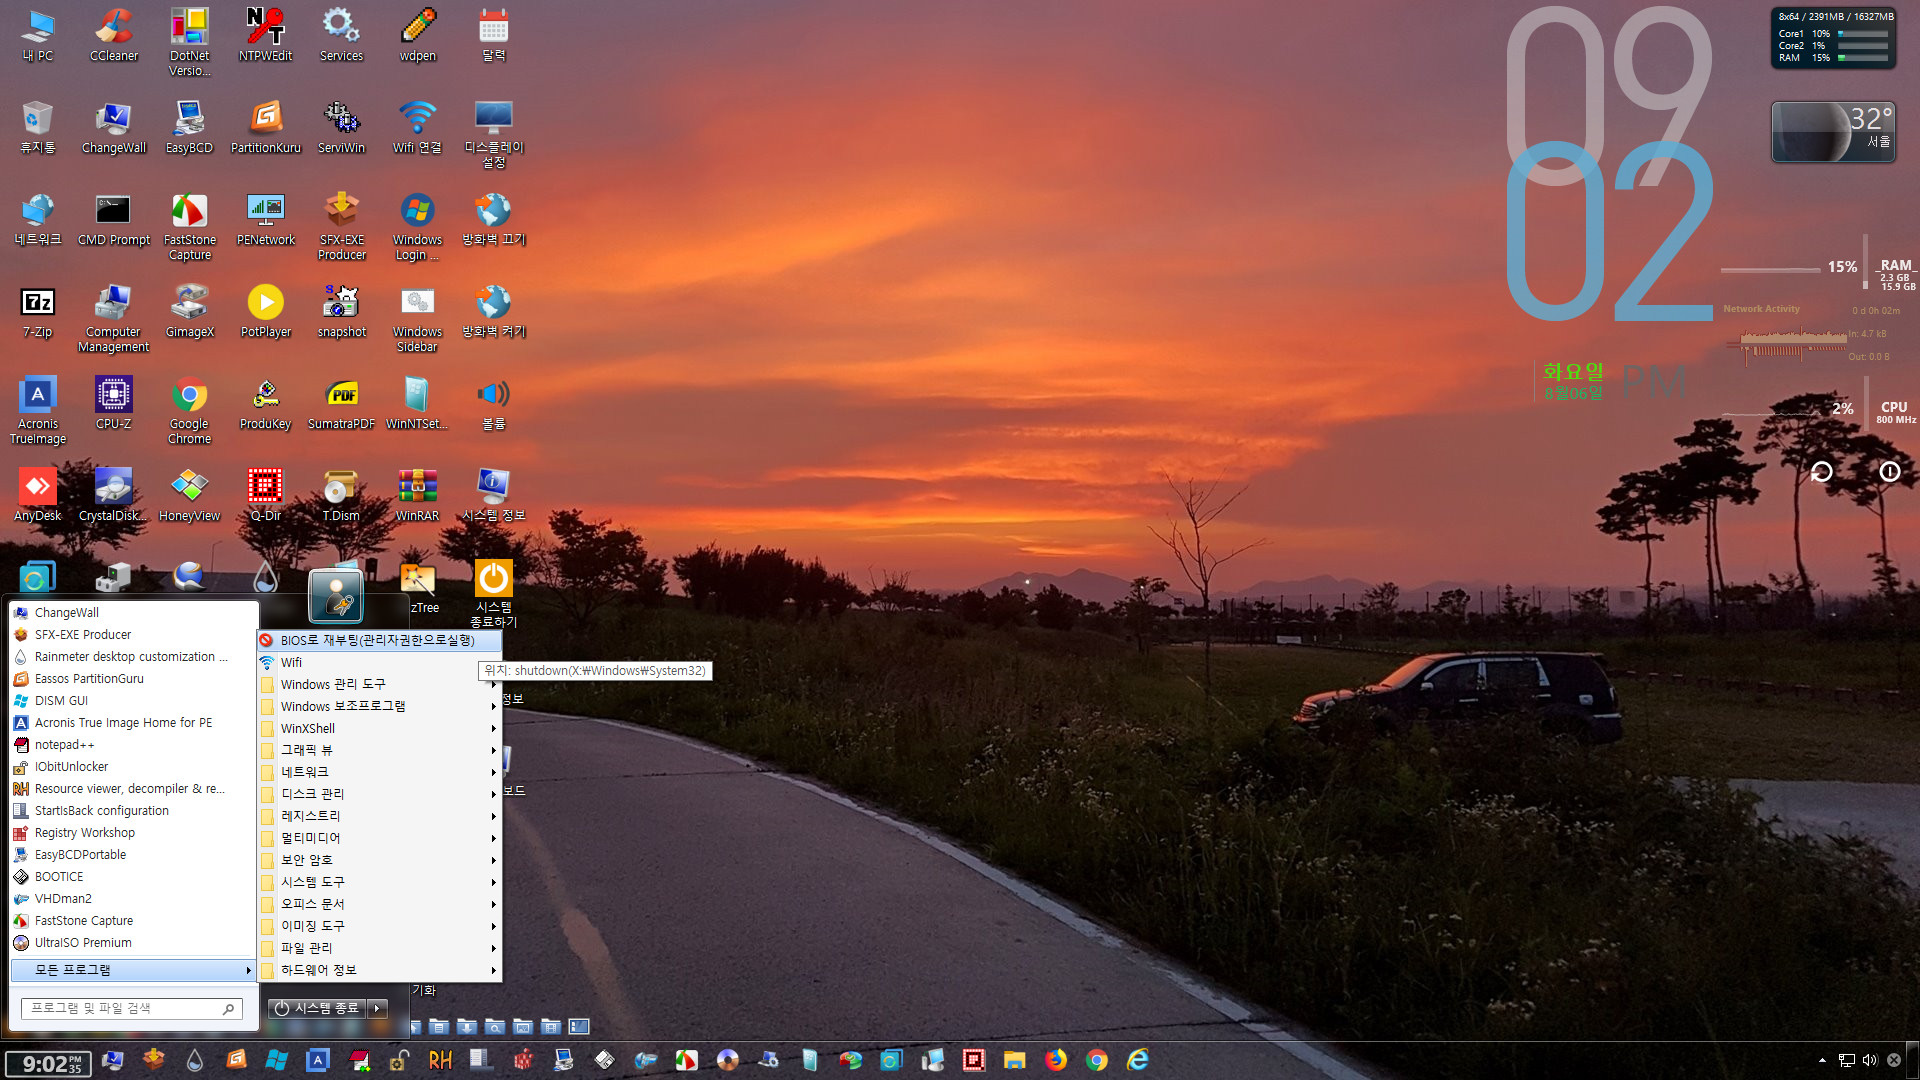Launch SumatraPDF desktop icon
Screen dimensions: 1920x1080
pyautogui.click(x=341, y=404)
